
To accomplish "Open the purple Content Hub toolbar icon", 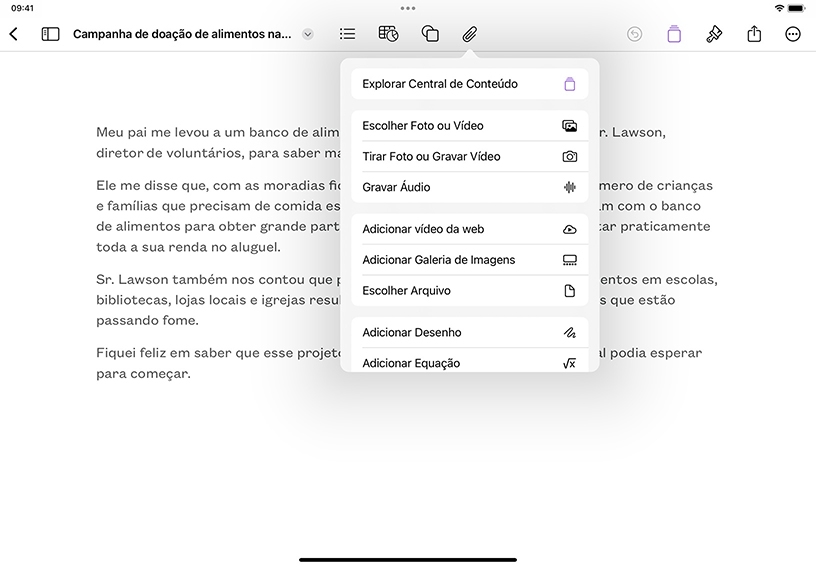I will coord(674,34).
